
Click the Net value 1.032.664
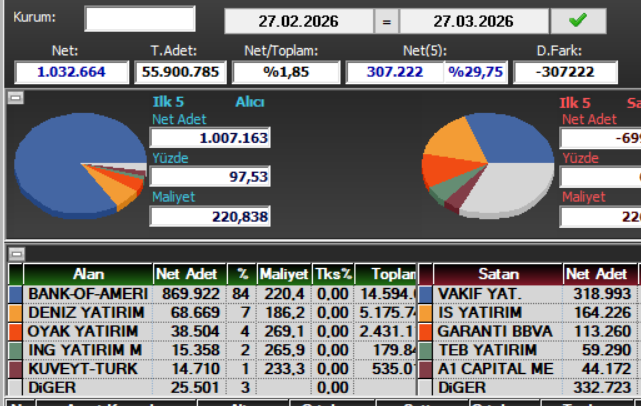pyautogui.click(x=72, y=72)
